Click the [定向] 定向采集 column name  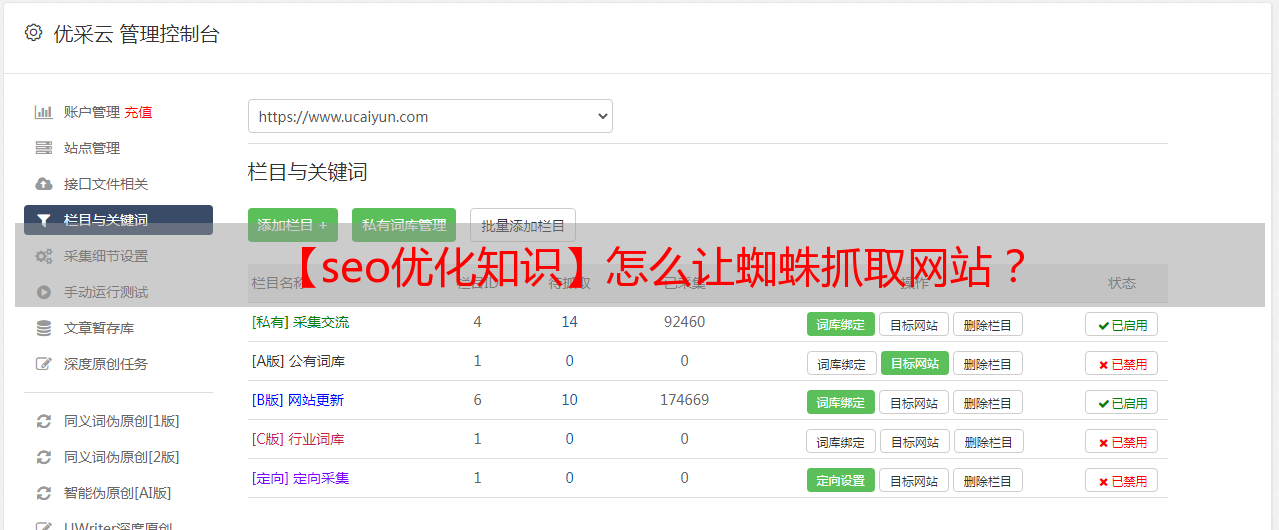tap(301, 478)
